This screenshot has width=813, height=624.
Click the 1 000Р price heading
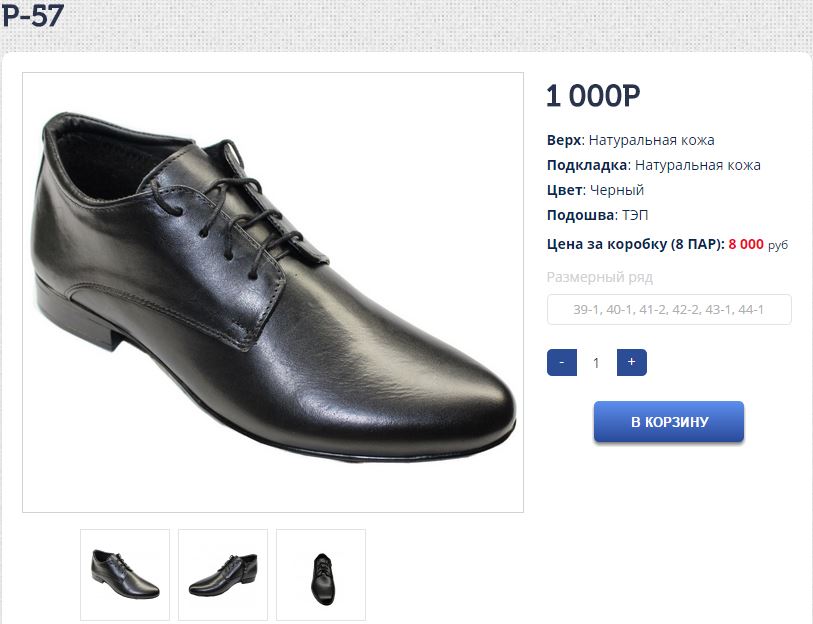[x=593, y=96]
